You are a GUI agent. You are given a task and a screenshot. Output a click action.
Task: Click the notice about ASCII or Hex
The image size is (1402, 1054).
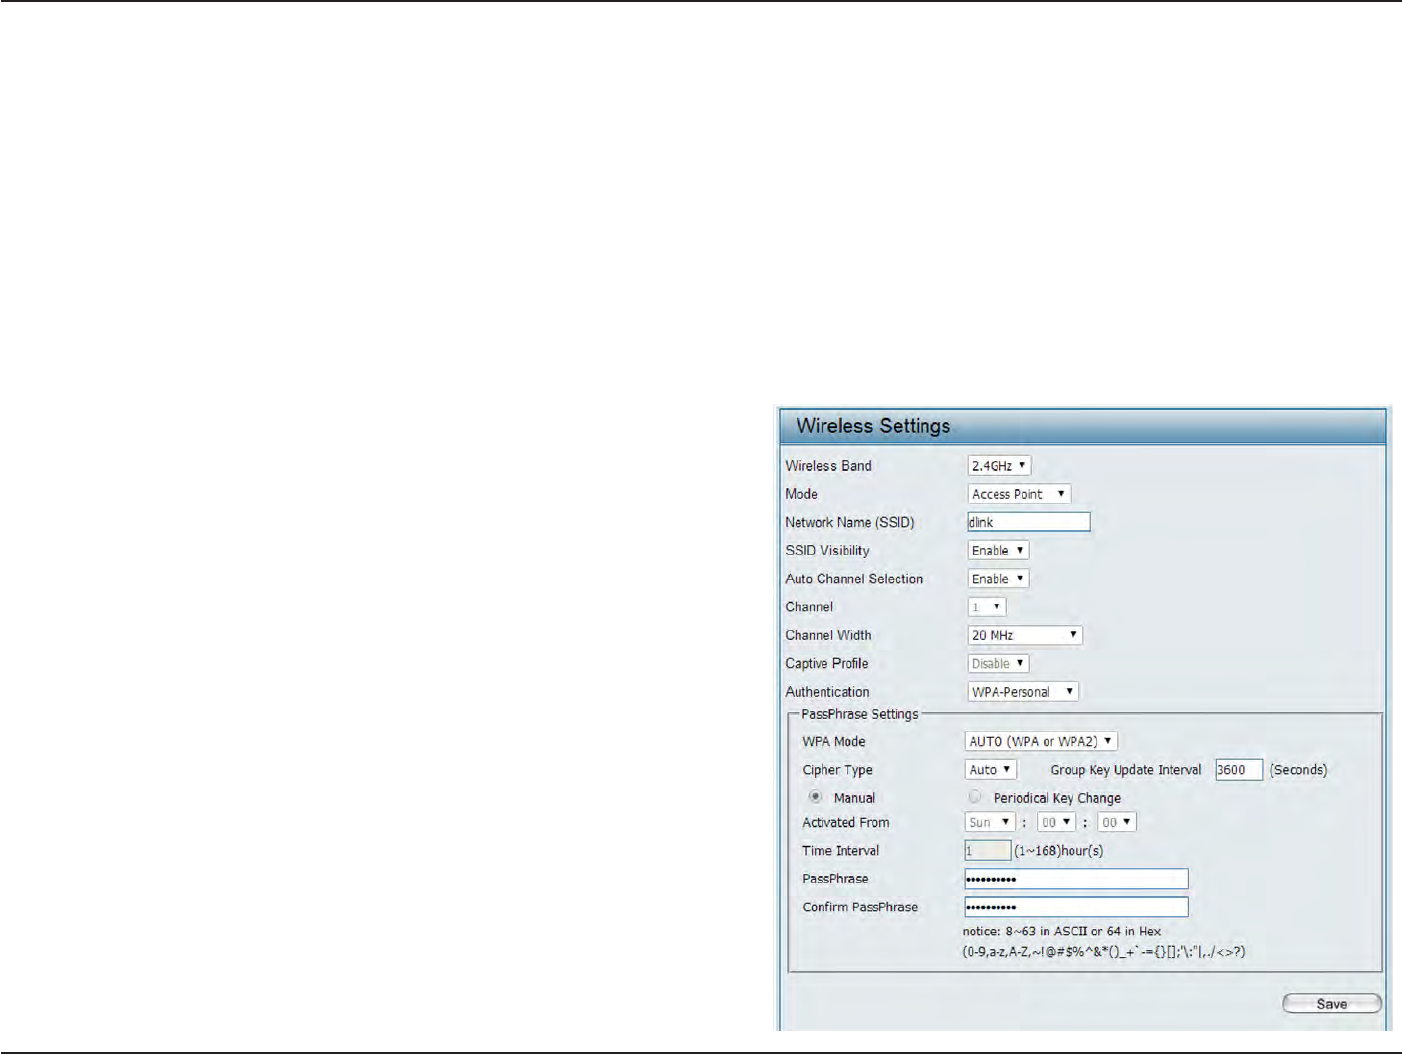pos(1062,931)
